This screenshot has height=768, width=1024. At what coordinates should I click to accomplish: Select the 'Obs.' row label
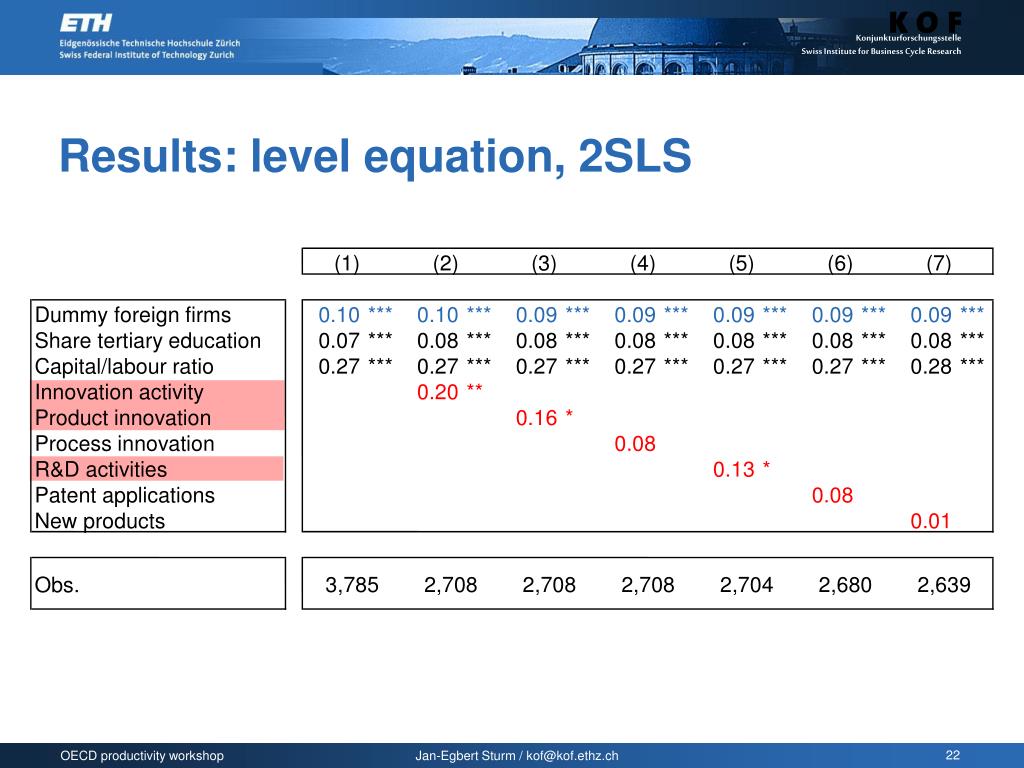coord(57,584)
